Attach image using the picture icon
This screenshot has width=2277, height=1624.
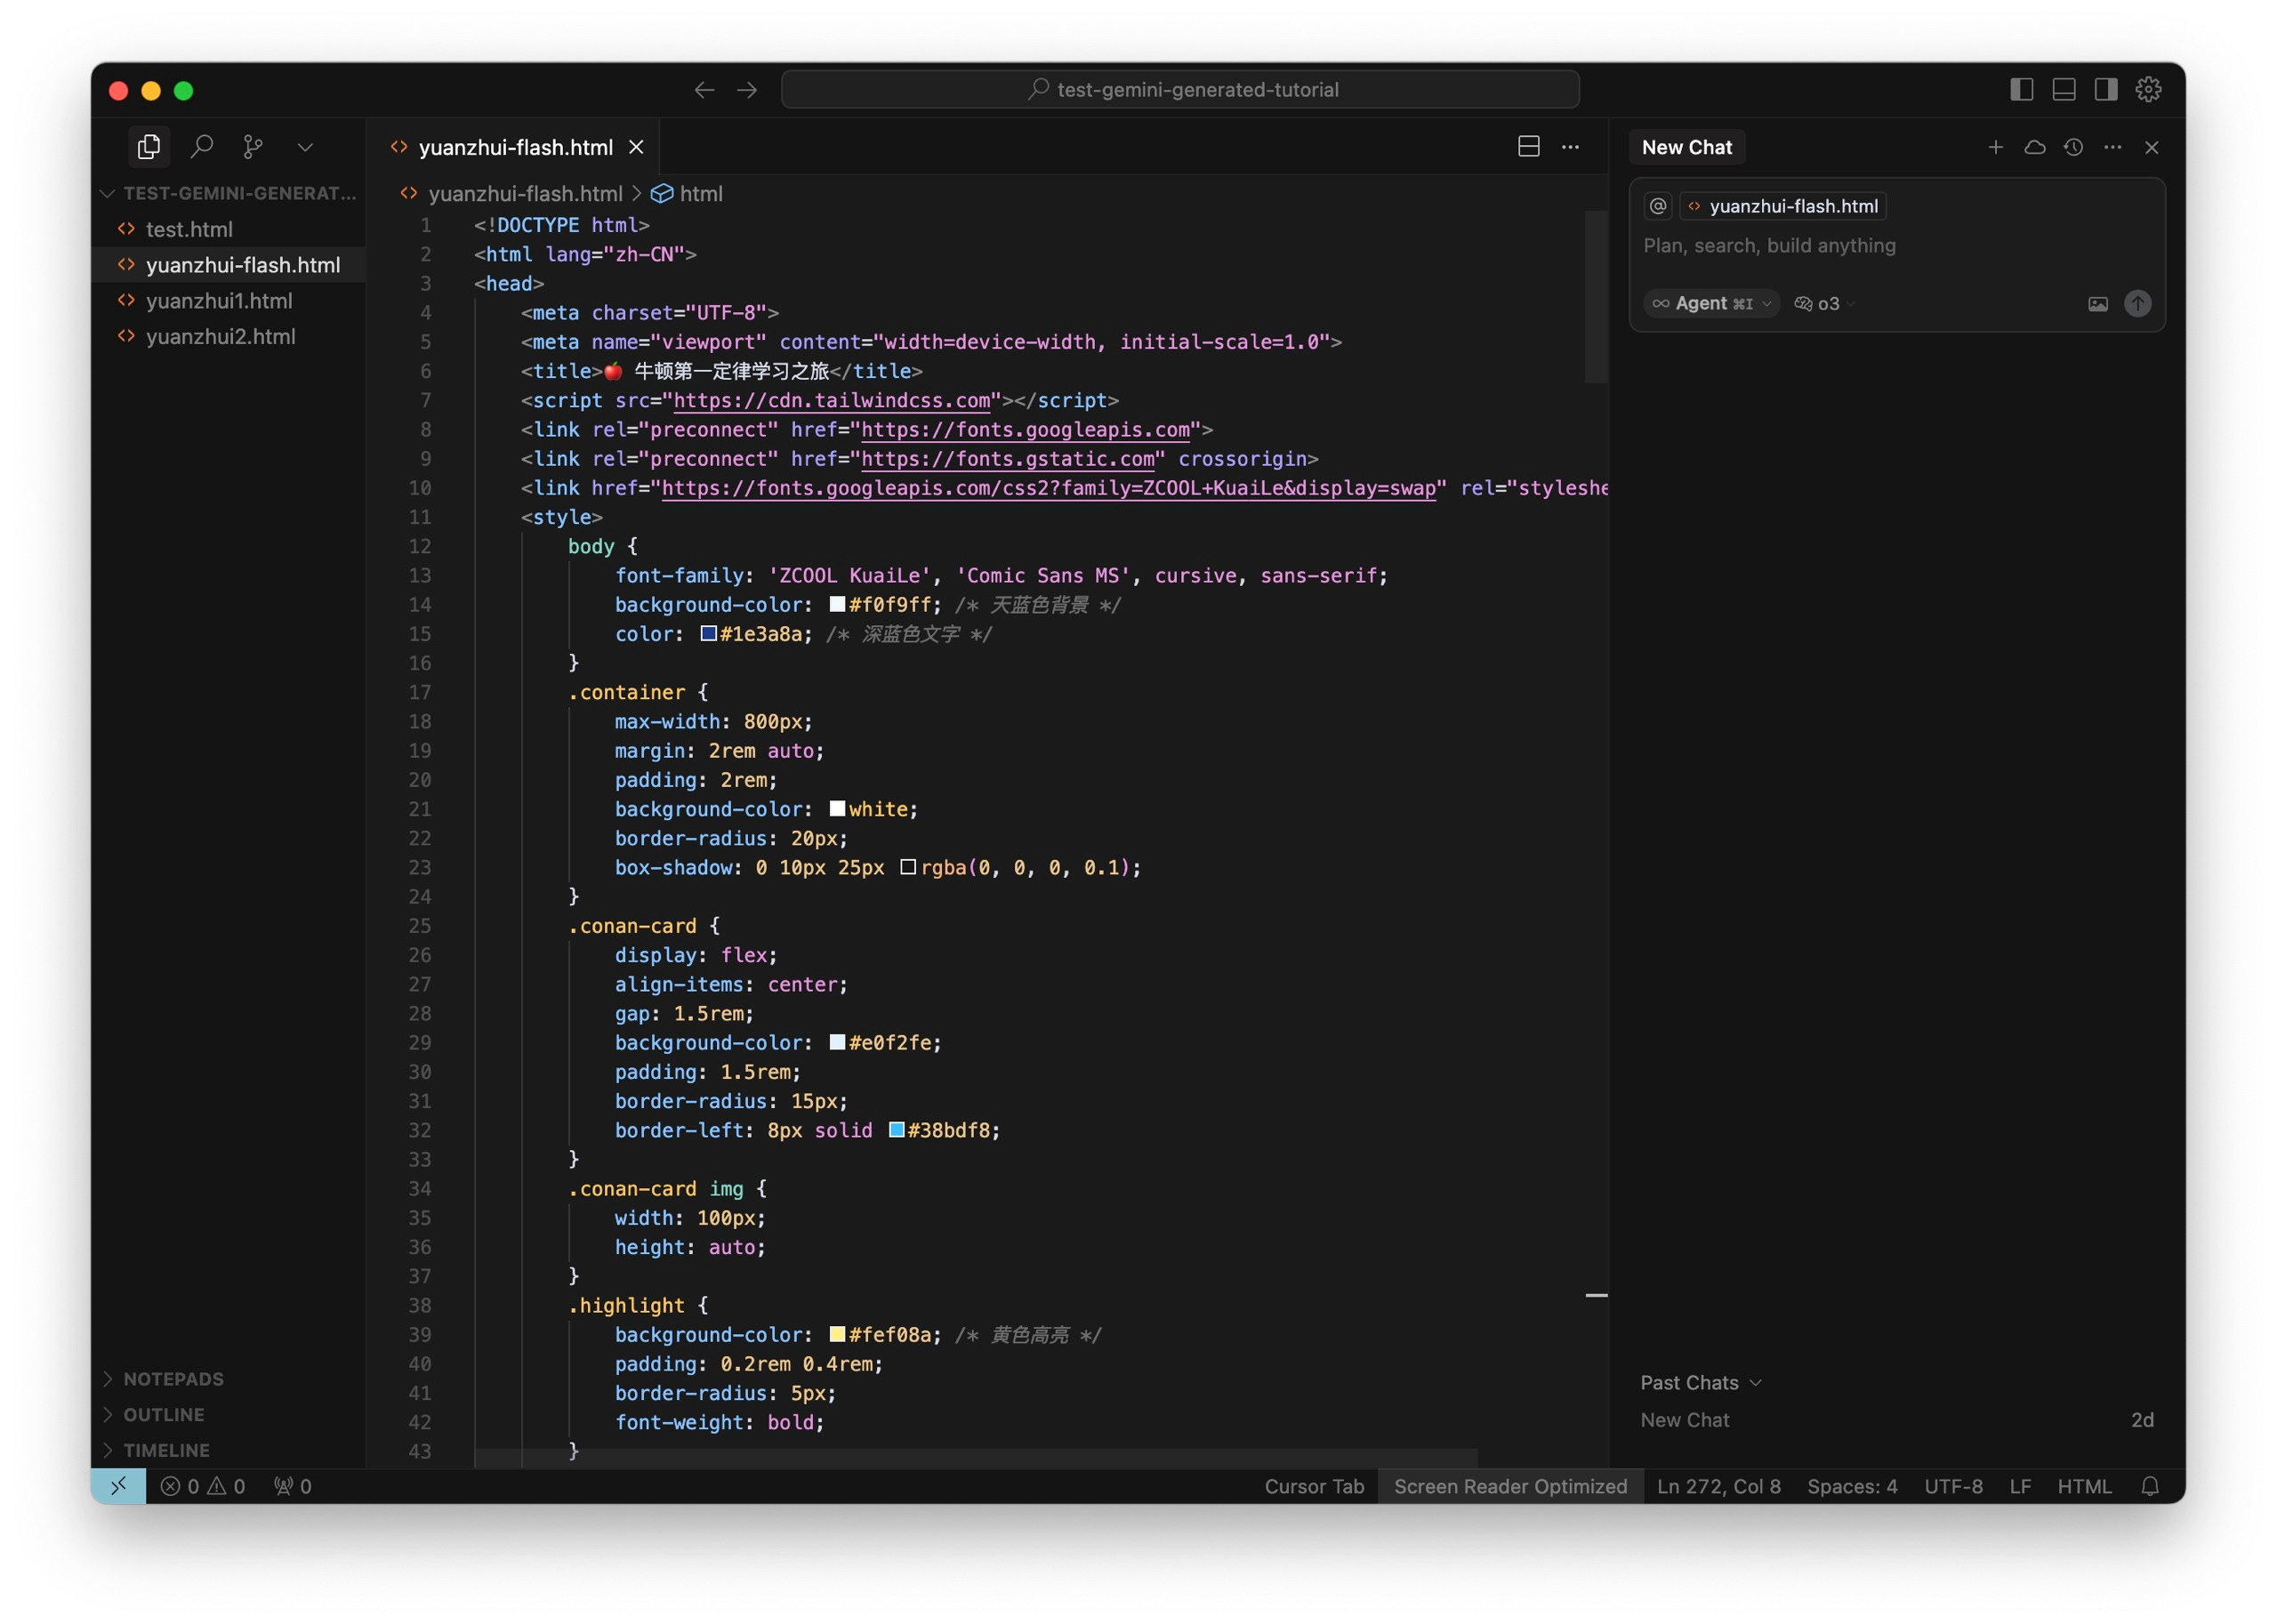tap(2097, 304)
